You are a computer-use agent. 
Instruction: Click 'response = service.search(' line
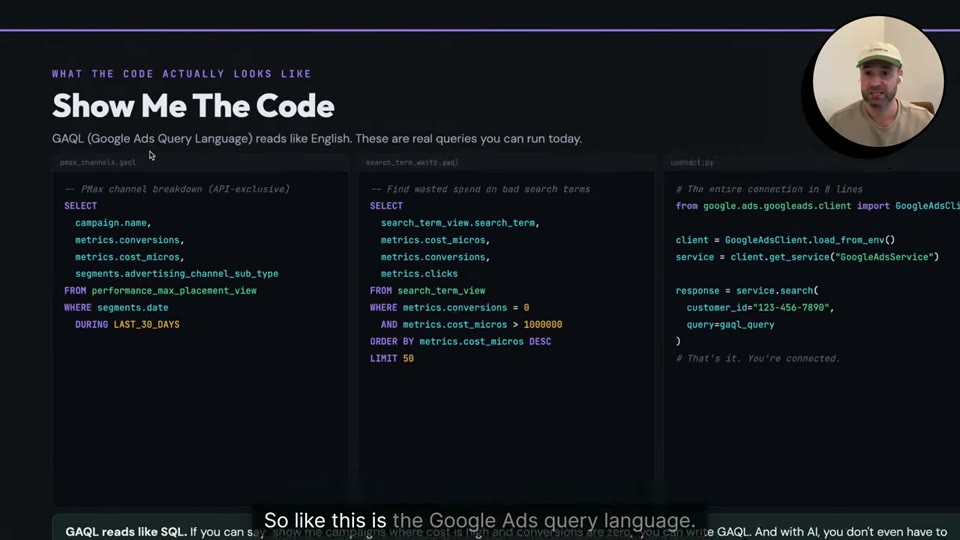click(x=747, y=291)
